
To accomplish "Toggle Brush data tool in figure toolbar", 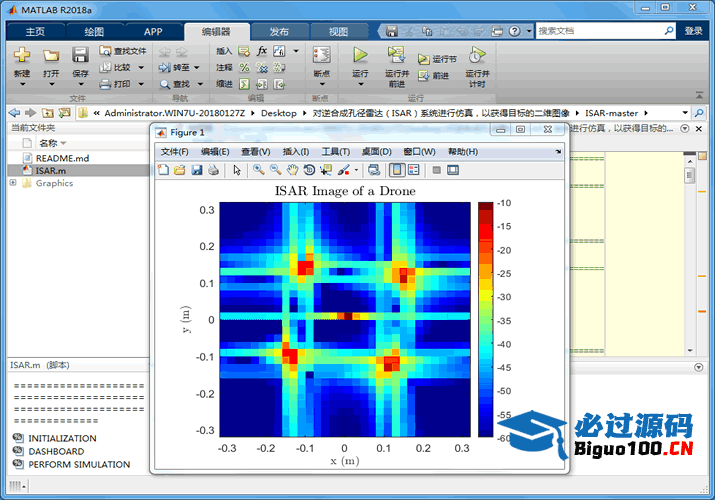I will 344,170.
